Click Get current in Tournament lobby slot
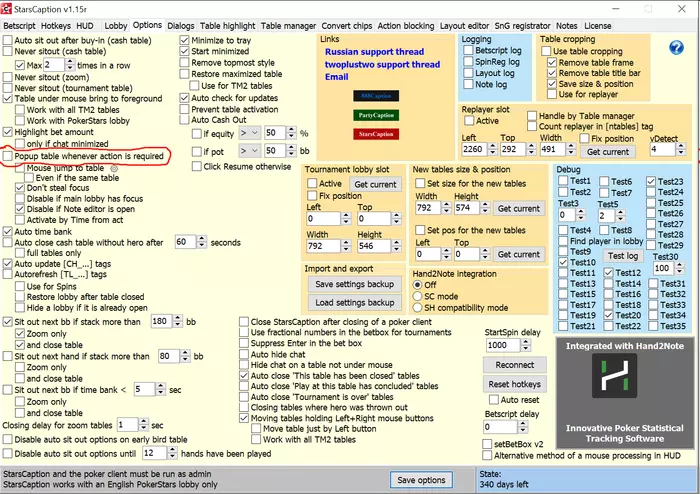 375,184
